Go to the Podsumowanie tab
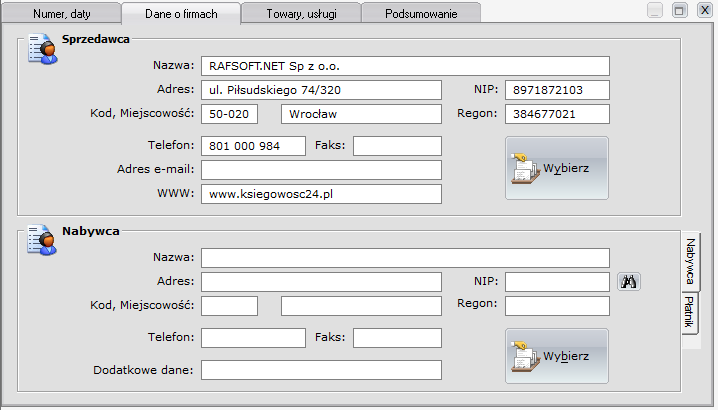This screenshot has height=410, width=718. pos(420,13)
